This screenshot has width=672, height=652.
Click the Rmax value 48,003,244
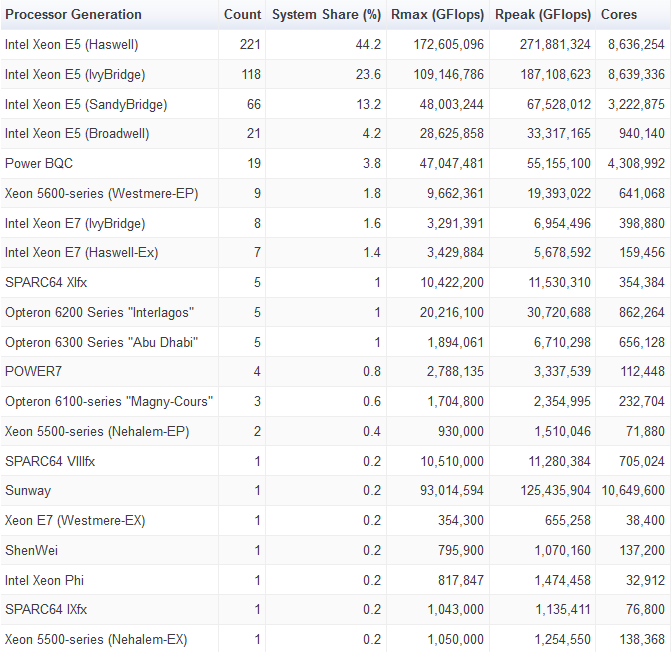451,104
